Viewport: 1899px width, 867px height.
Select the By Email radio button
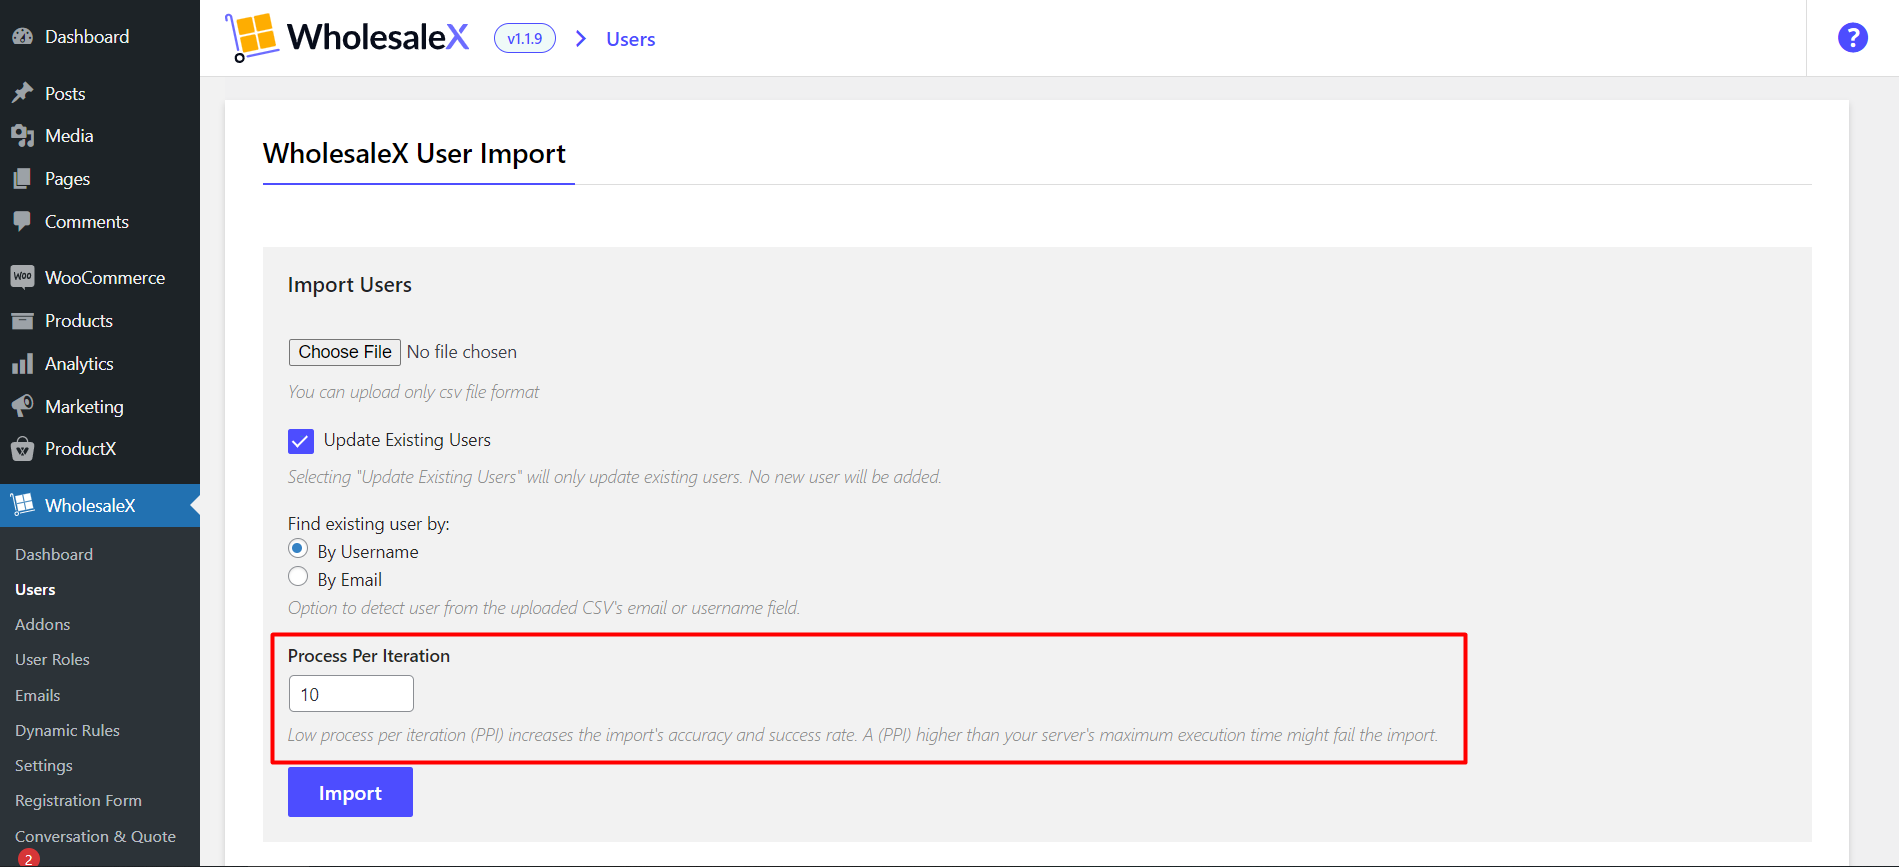(x=298, y=576)
